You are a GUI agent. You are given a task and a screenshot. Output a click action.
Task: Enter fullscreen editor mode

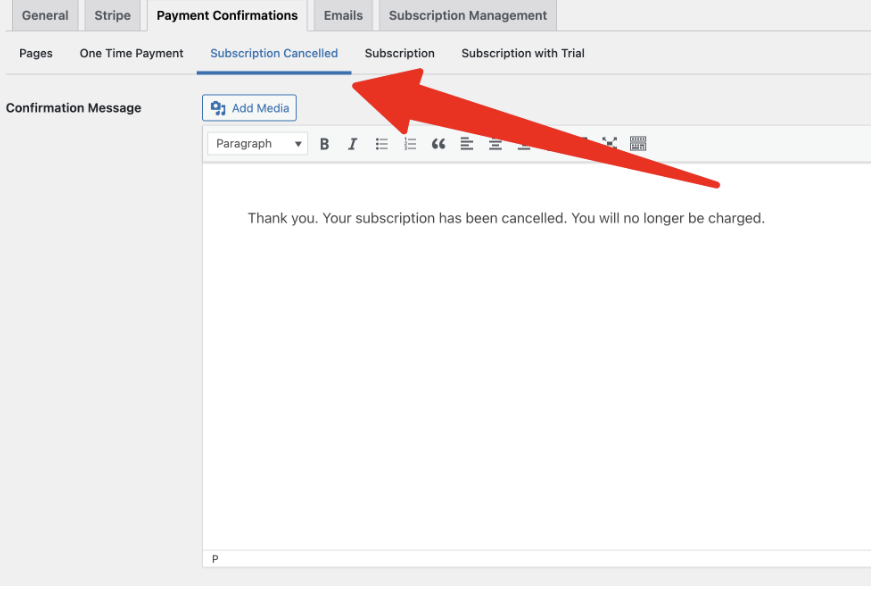pyautogui.click(x=610, y=144)
